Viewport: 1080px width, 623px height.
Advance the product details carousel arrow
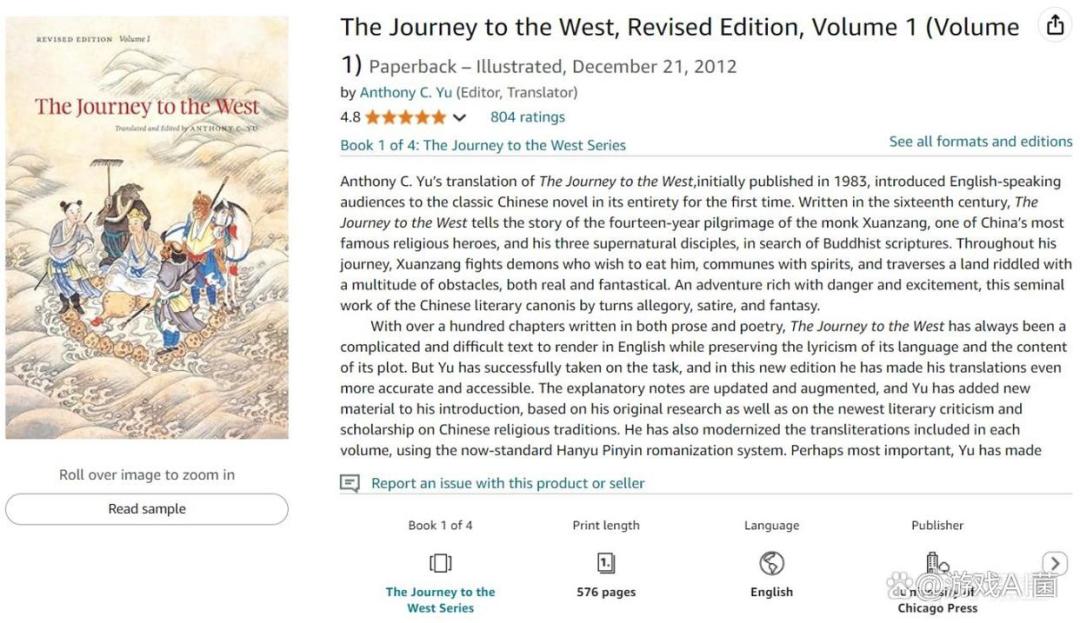pos(1055,563)
